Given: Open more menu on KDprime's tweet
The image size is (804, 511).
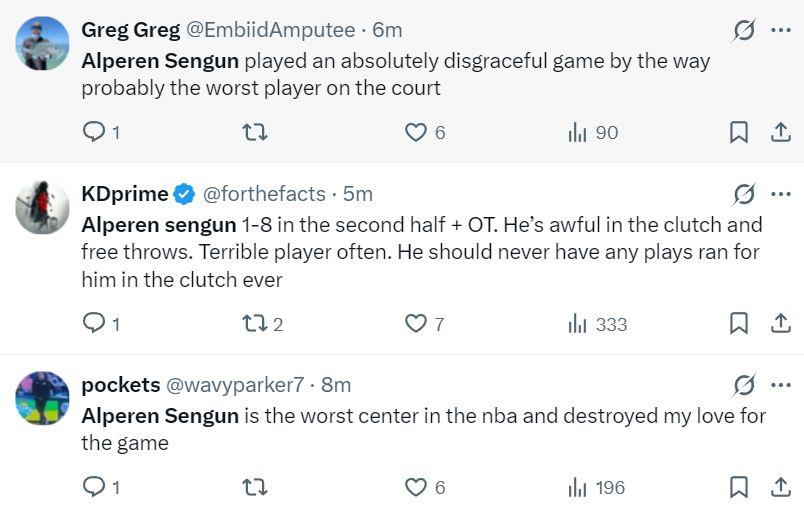Looking at the screenshot, I should pos(781,193).
